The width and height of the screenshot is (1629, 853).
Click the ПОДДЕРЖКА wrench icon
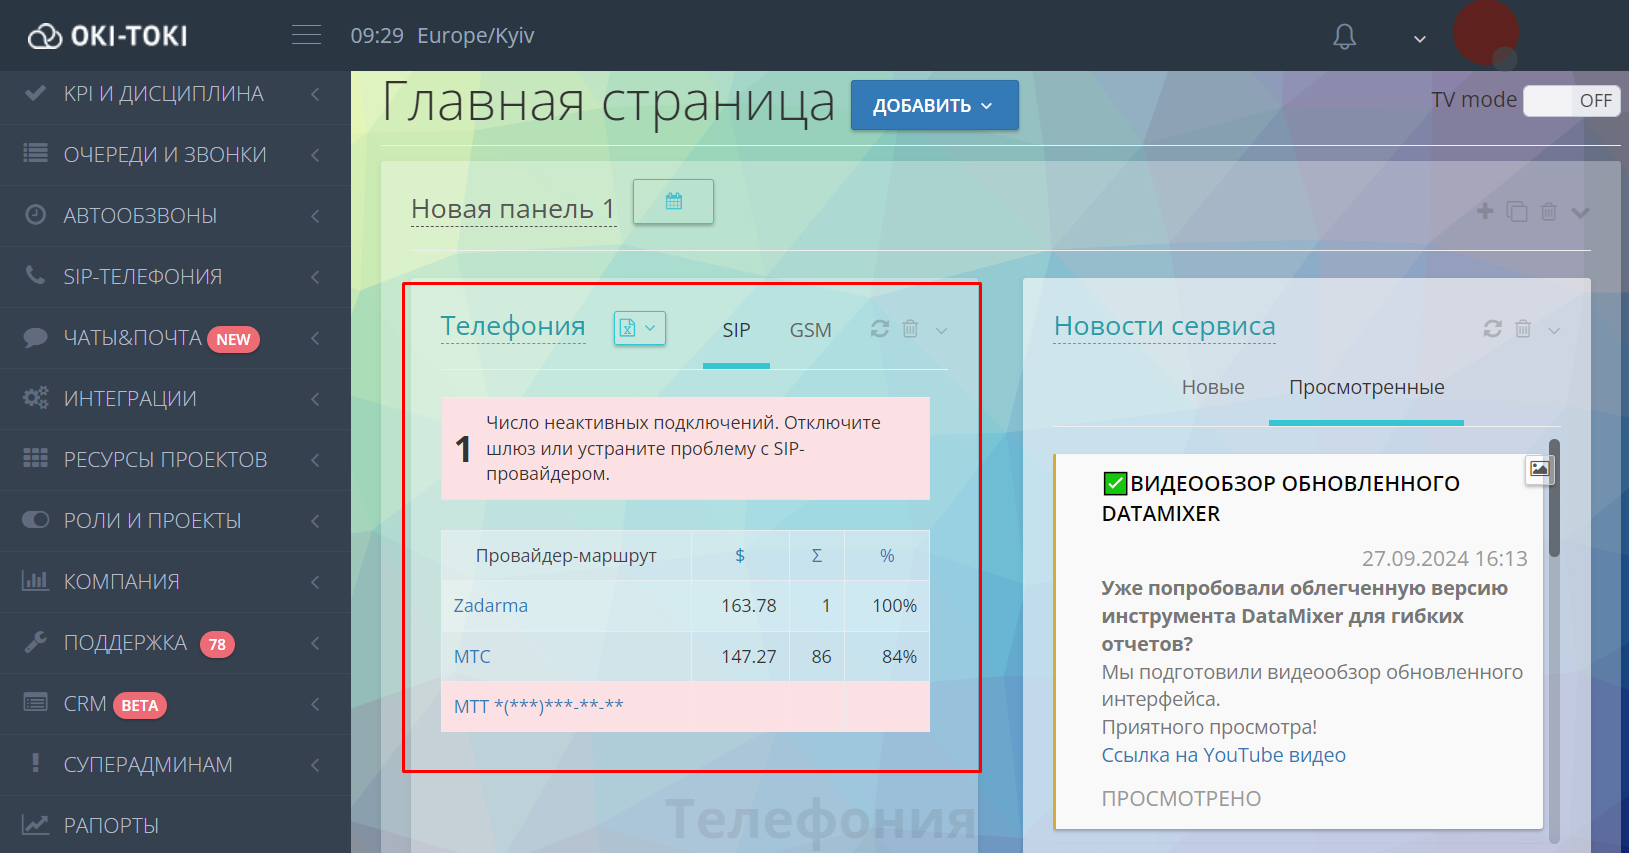coord(36,642)
